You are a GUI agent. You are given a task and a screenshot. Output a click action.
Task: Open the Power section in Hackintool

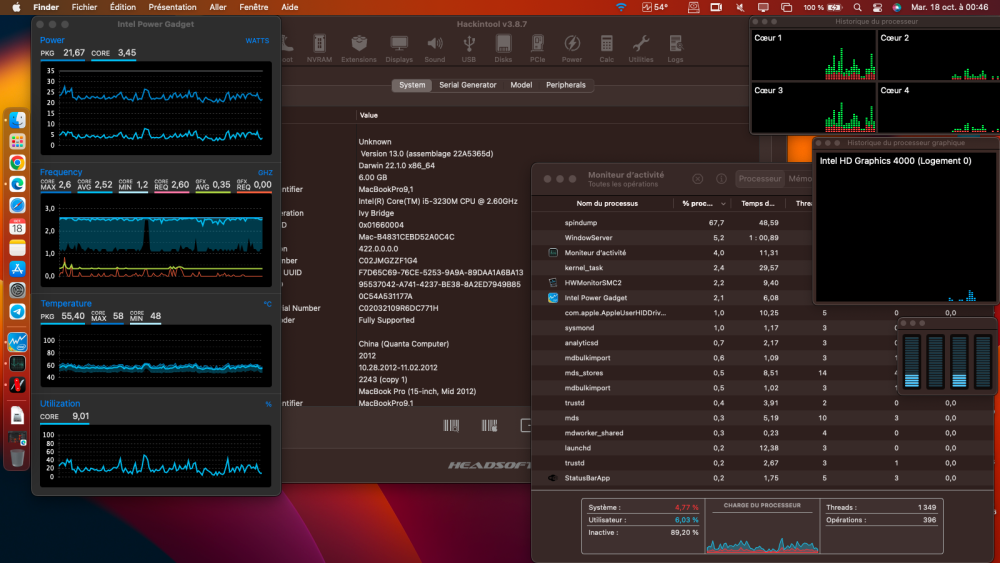[x=572, y=48]
